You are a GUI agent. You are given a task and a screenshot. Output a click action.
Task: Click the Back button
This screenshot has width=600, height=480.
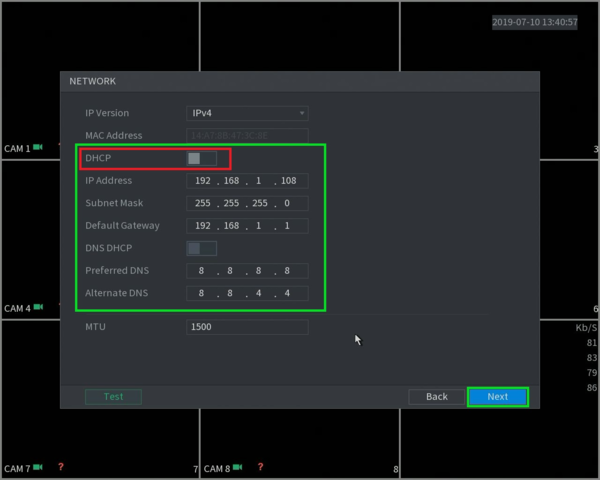tap(437, 397)
